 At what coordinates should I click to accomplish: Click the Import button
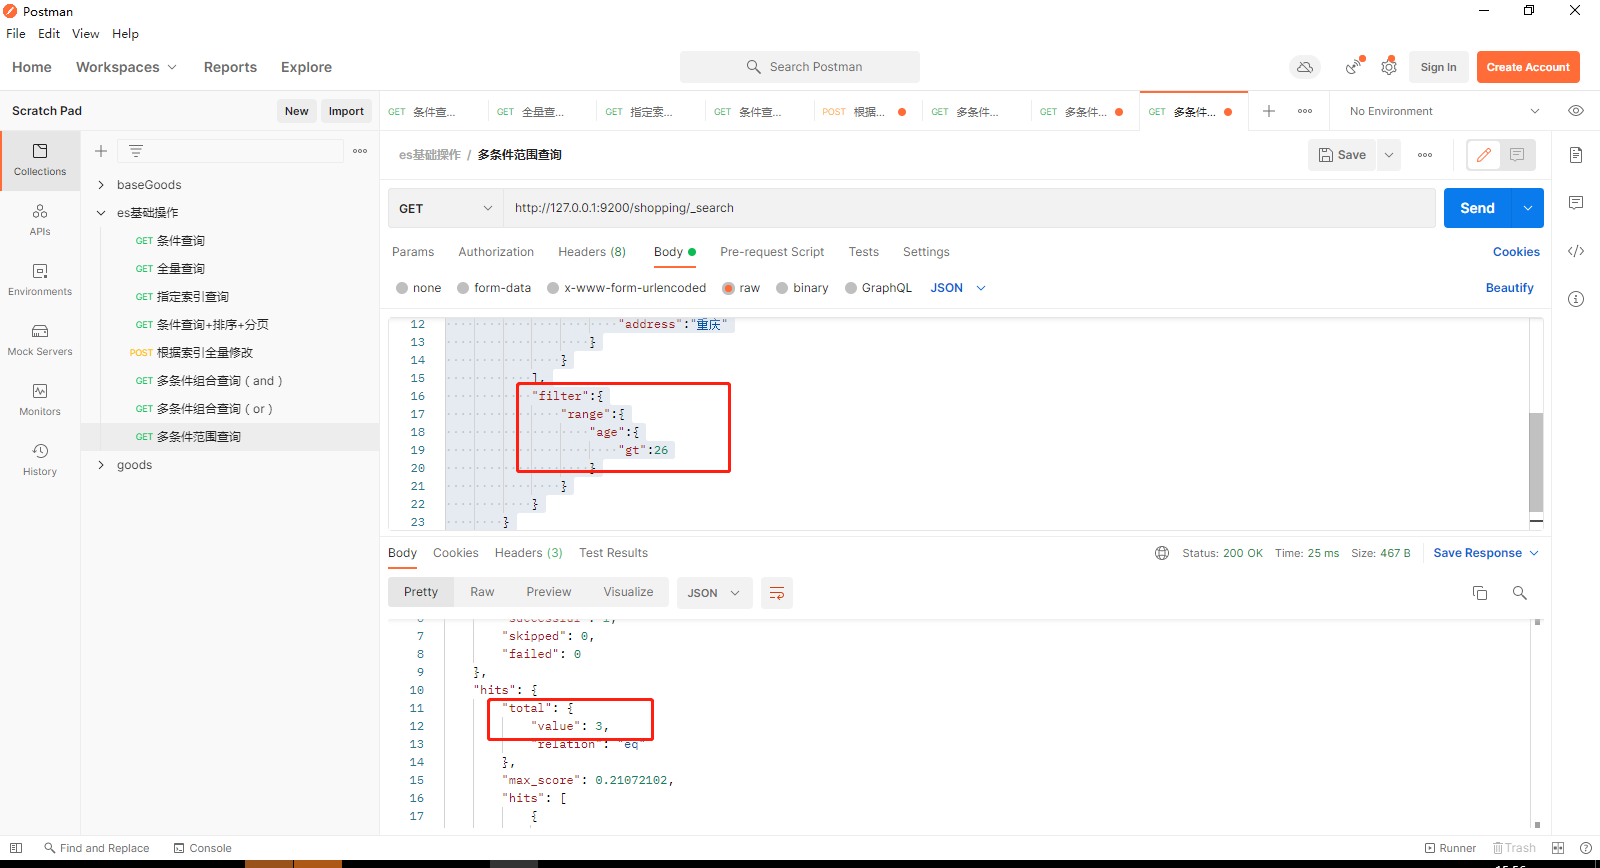(346, 111)
